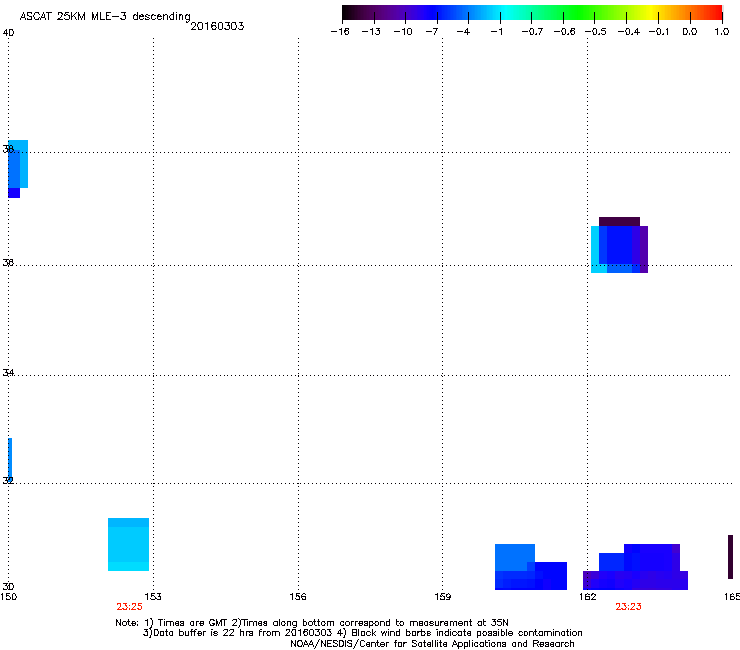
Task: Click the -7 color scale label
Action: tap(432, 32)
